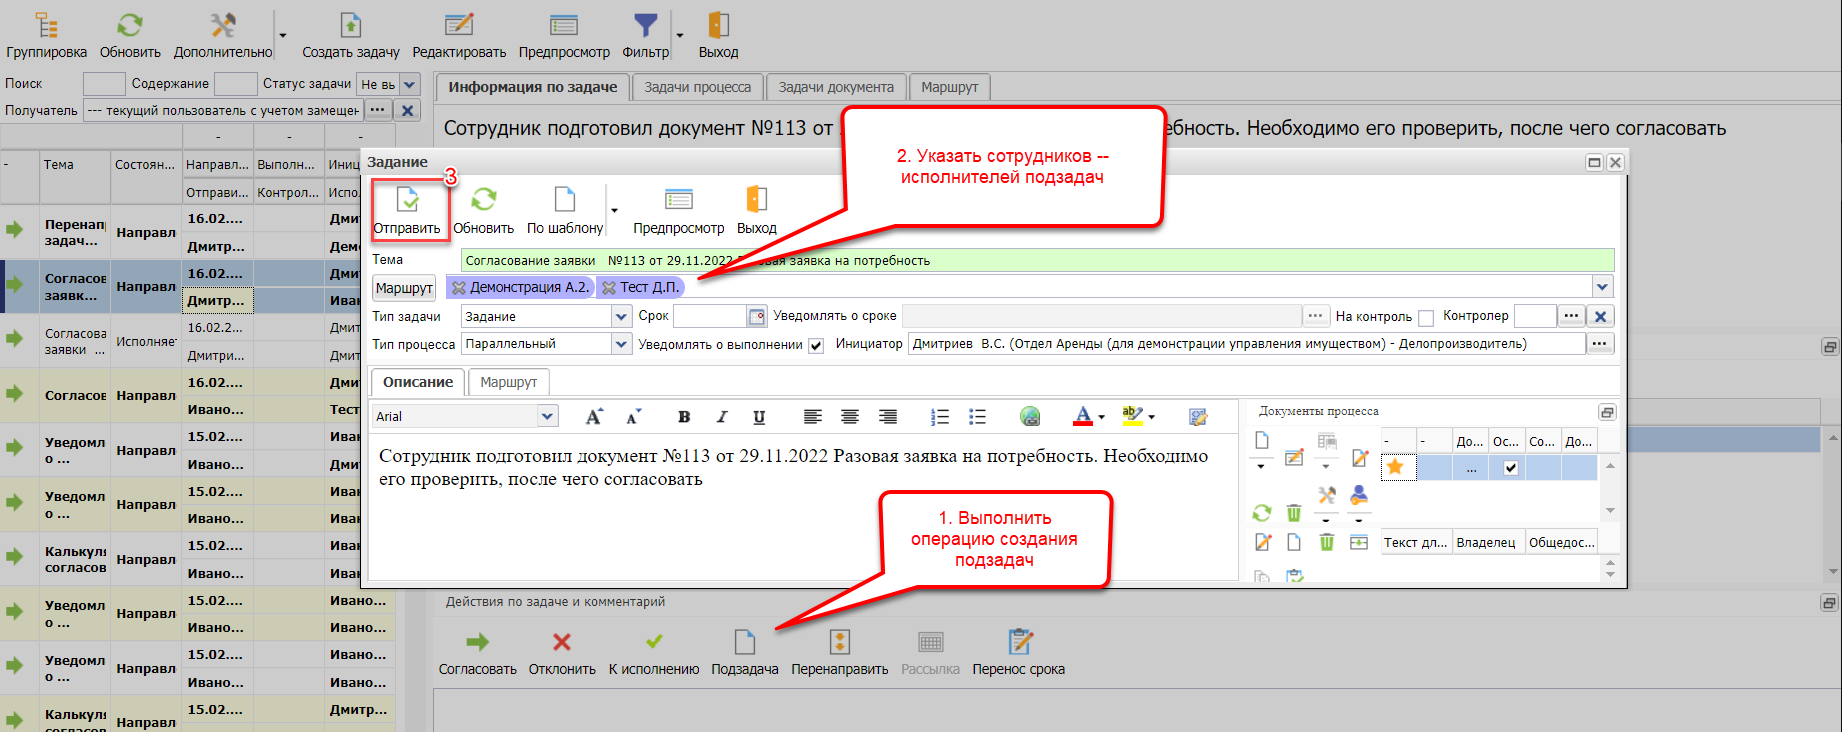Pick font color with red A
The width and height of the screenshot is (1842, 732).
pyautogui.click(x=1082, y=416)
